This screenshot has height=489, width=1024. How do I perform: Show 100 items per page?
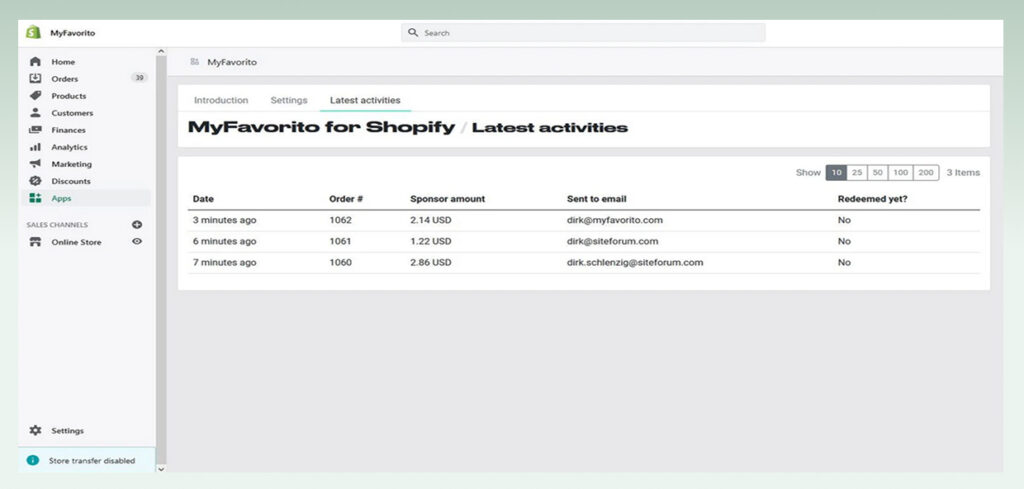pyautogui.click(x=901, y=172)
